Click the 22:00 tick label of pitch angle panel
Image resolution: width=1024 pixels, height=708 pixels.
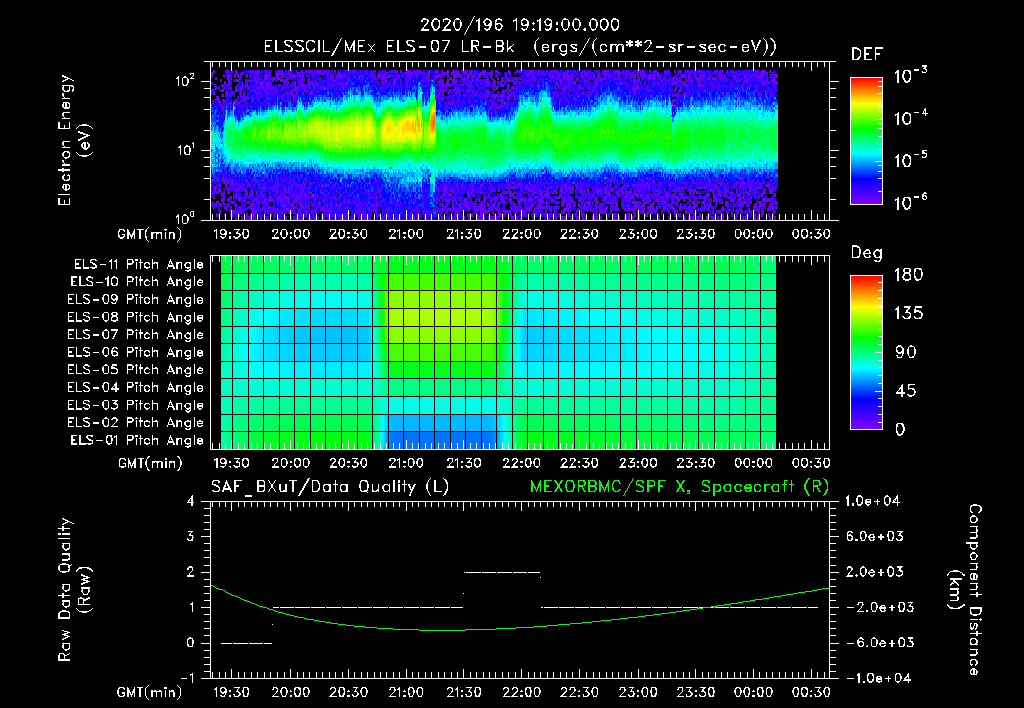[521, 463]
